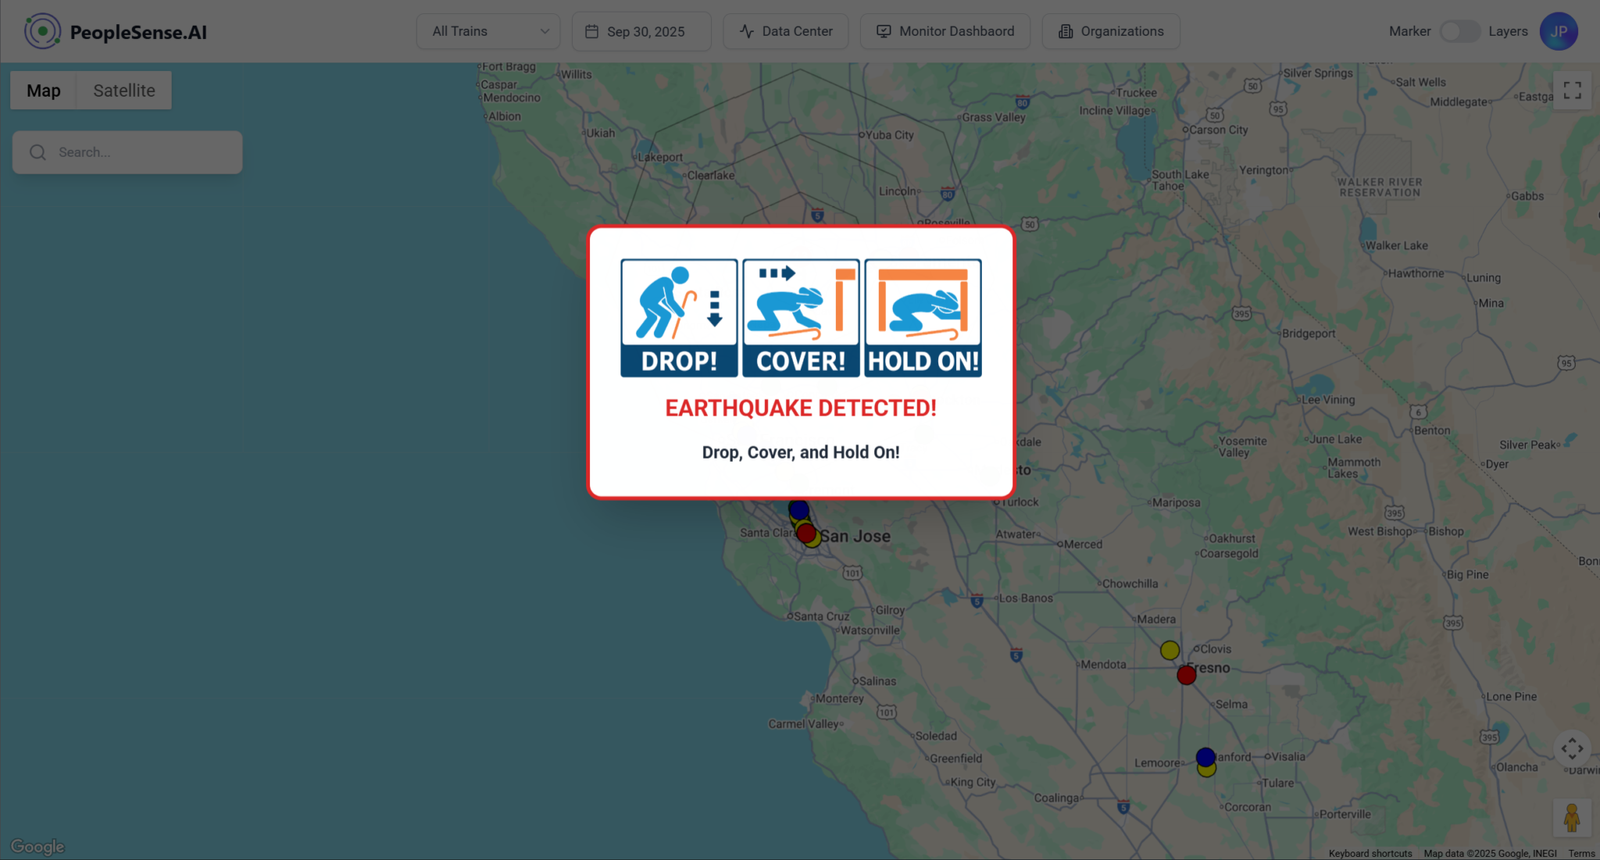This screenshot has width=1600, height=860.
Task: Switch to the Map view tab
Action: tap(44, 90)
